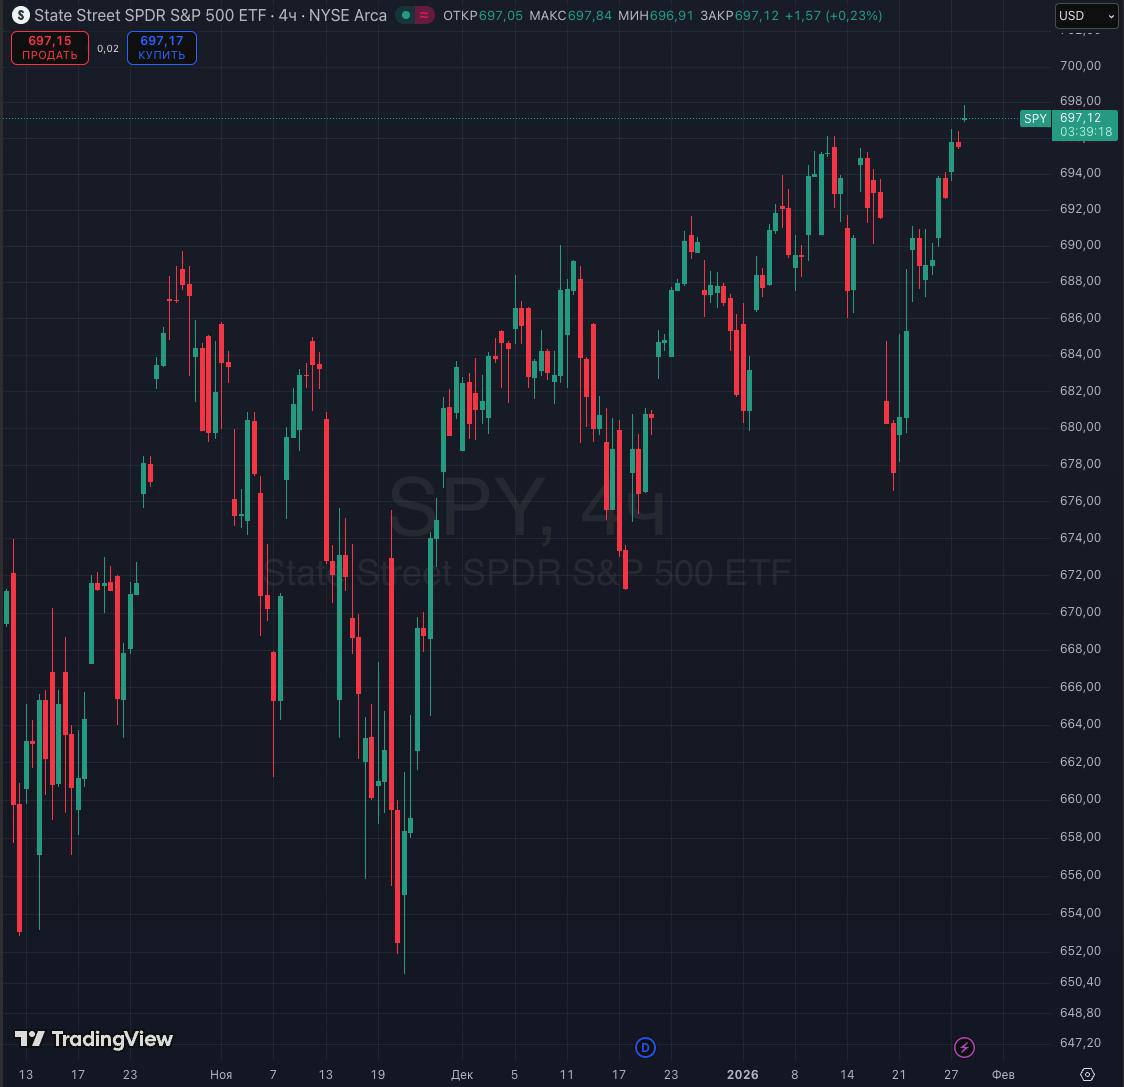The width and height of the screenshot is (1124, 1087).
Task: Click the SPY price label tag
Action: [1035, 119]
